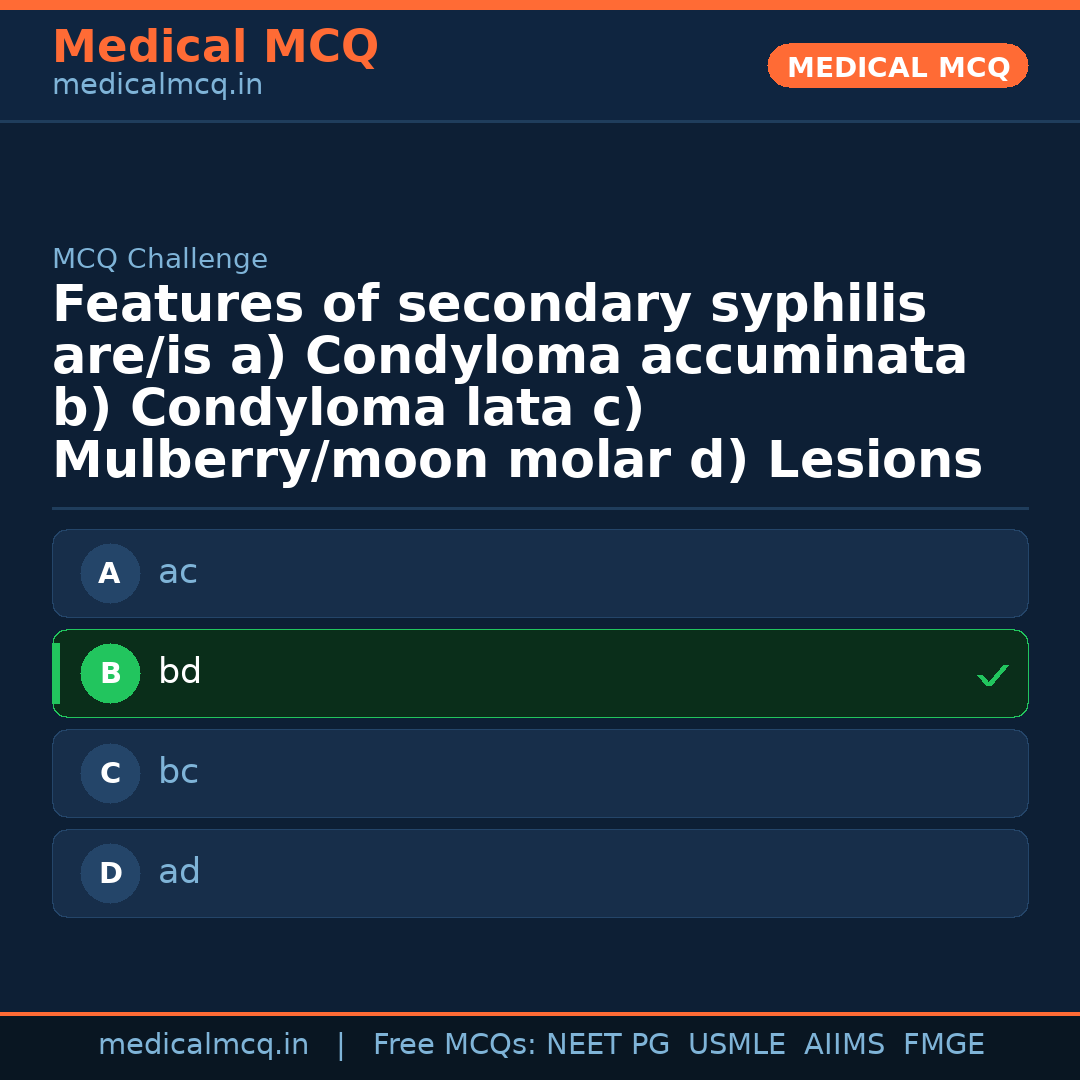This screenshot has height=1080, width=1080.
Task: Expand the question text area
Action: [x=516, y=380]
